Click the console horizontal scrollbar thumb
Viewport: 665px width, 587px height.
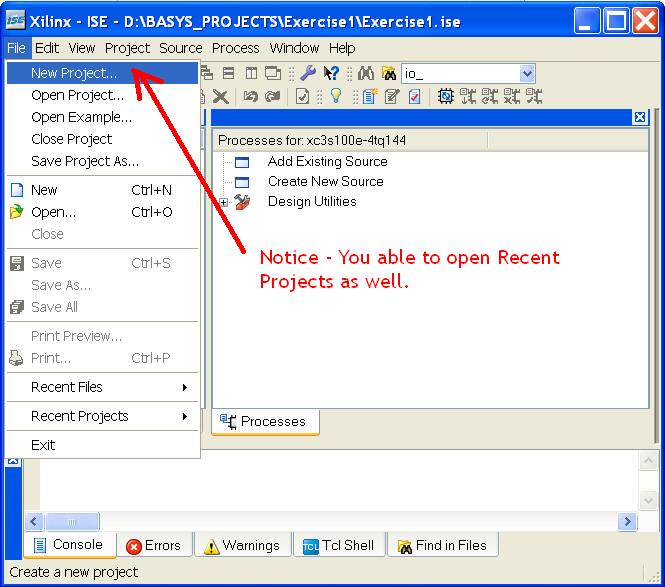tap(72, 522)
